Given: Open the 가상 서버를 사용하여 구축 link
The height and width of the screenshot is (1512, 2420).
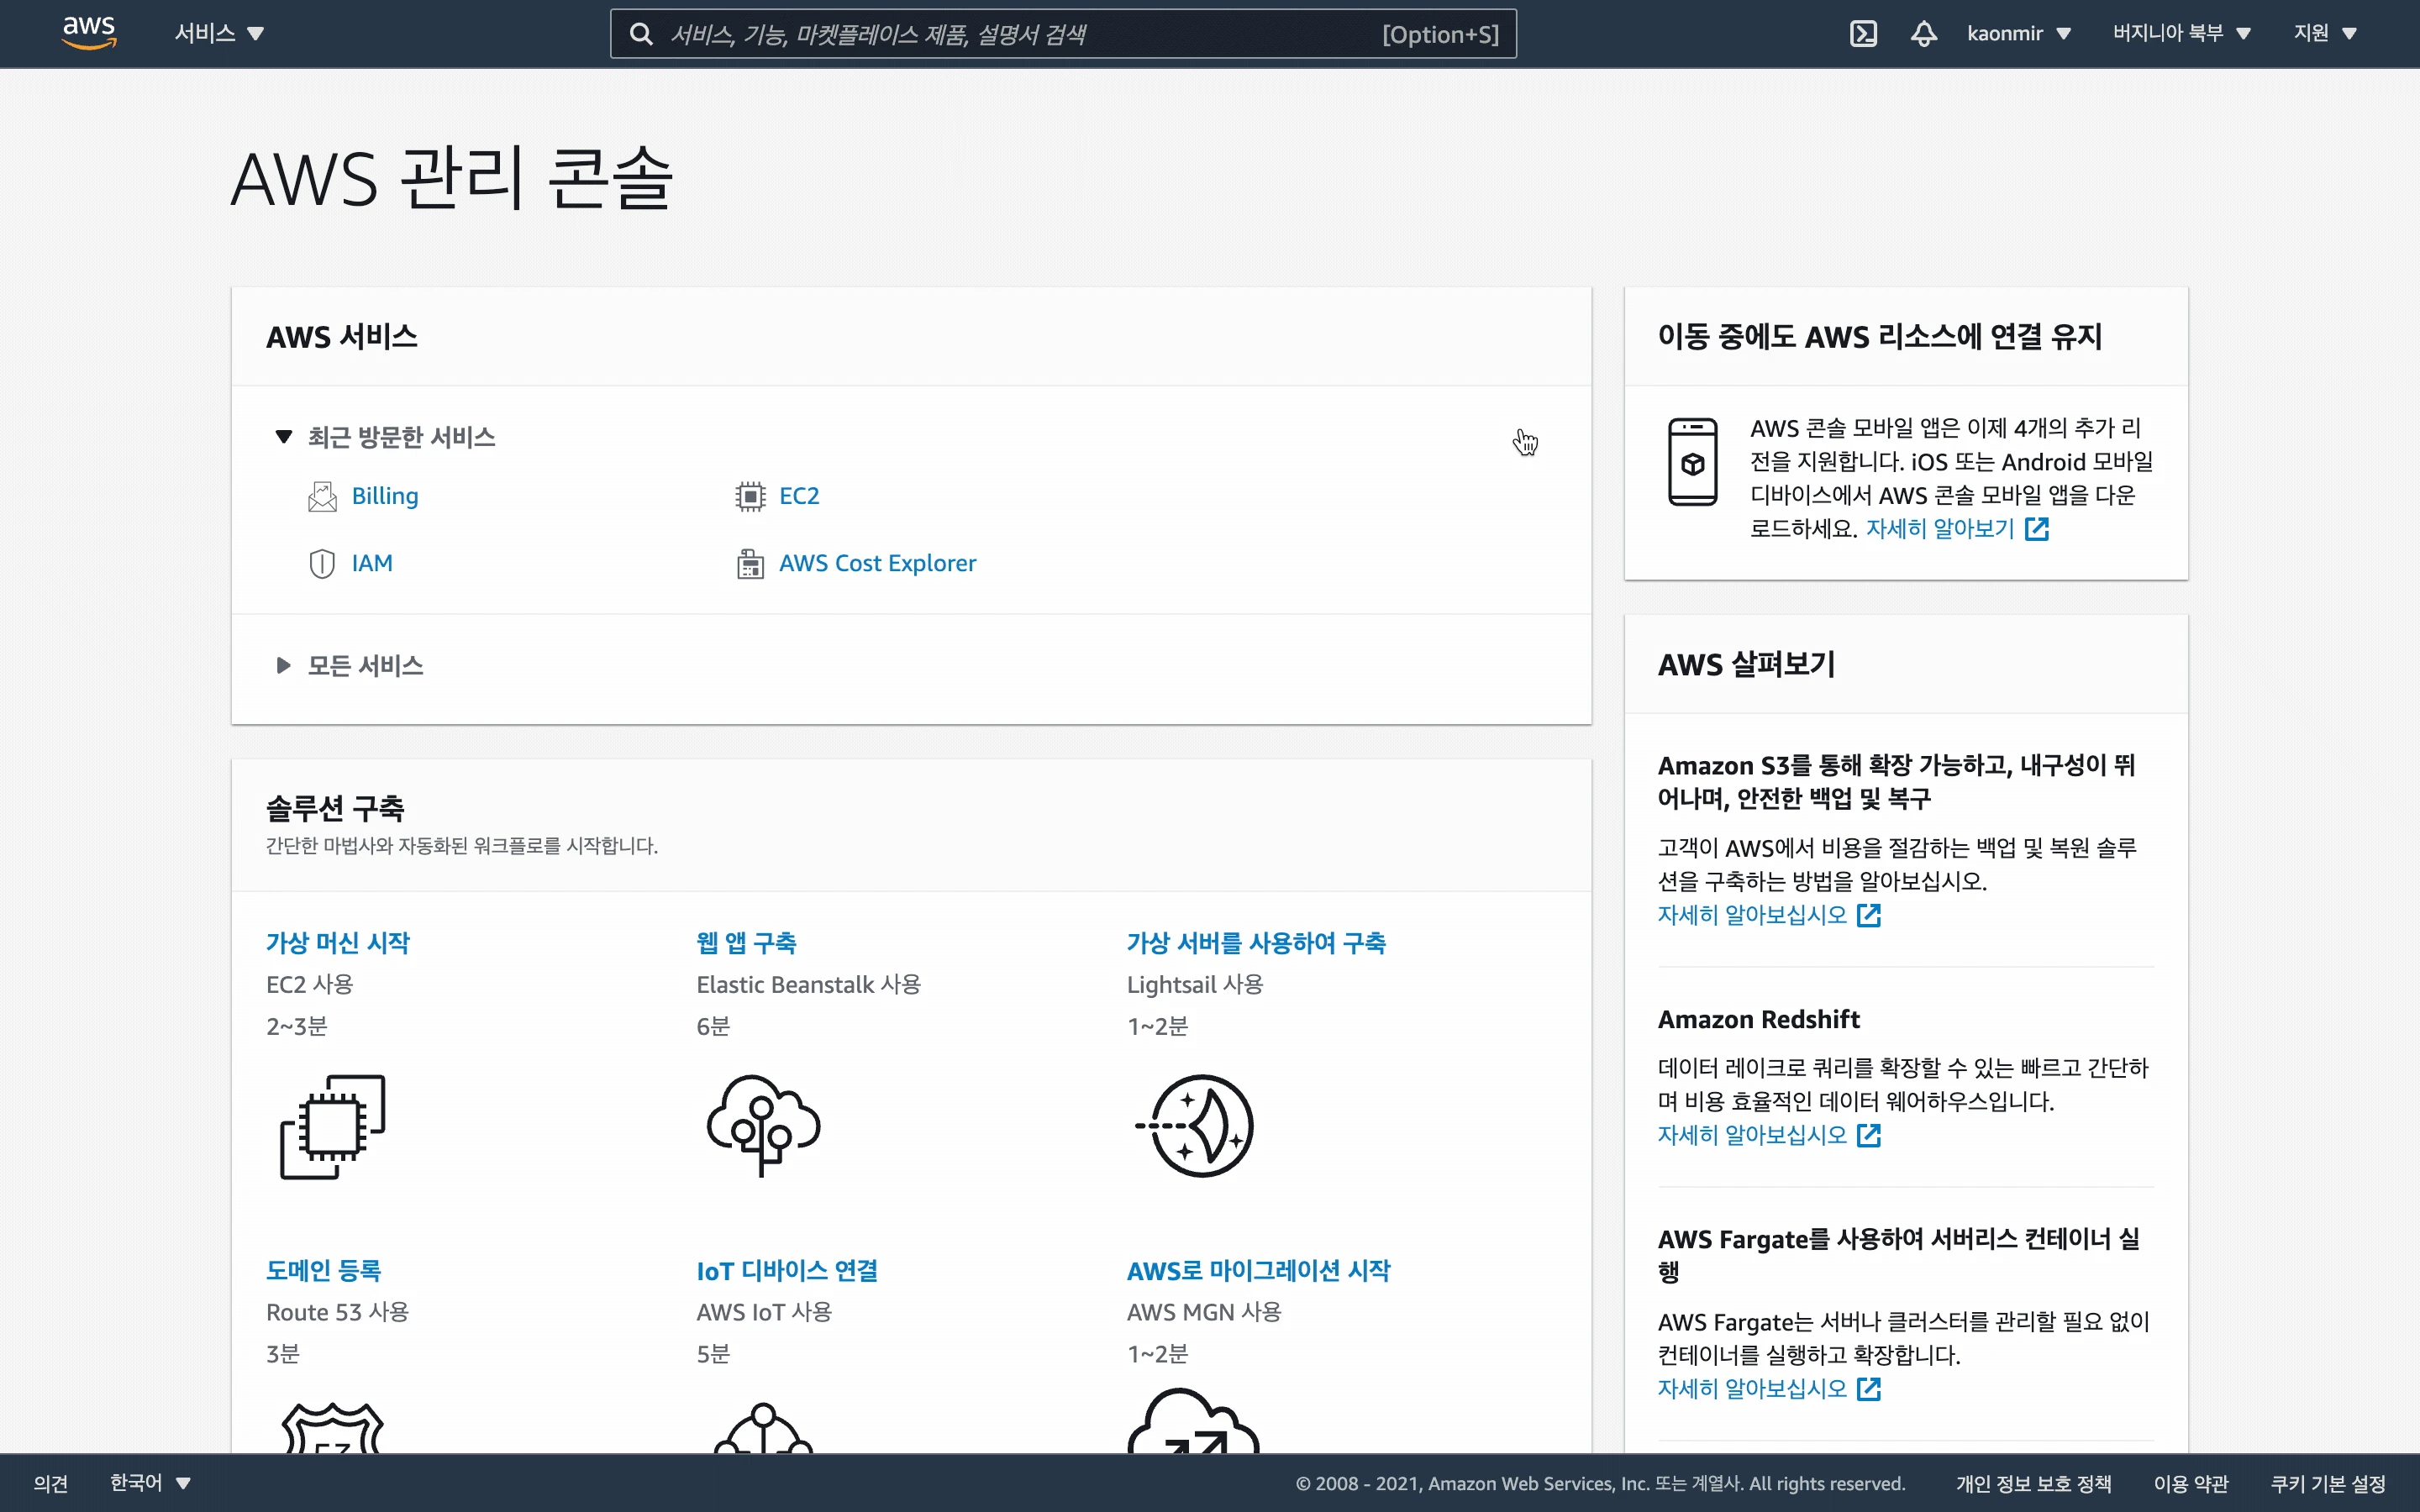Looking at the screenshot, I should [x=1256, y=943].
